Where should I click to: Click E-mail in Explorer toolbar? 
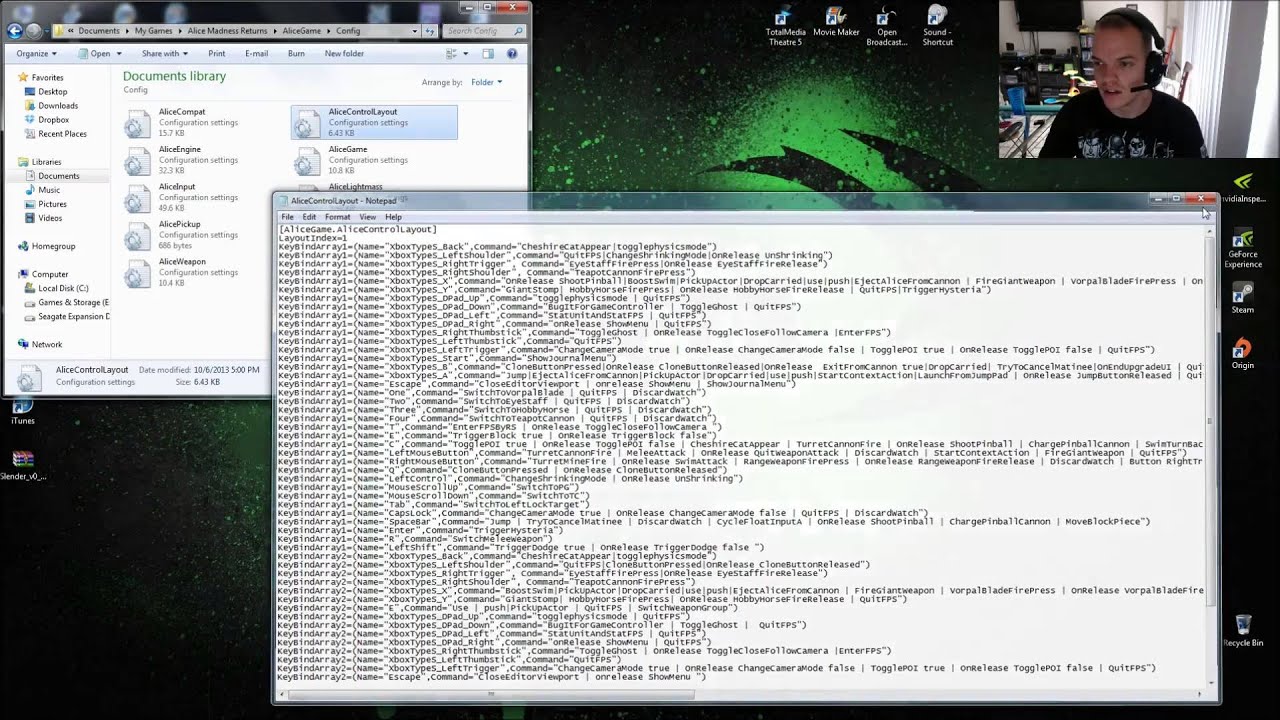256,54
